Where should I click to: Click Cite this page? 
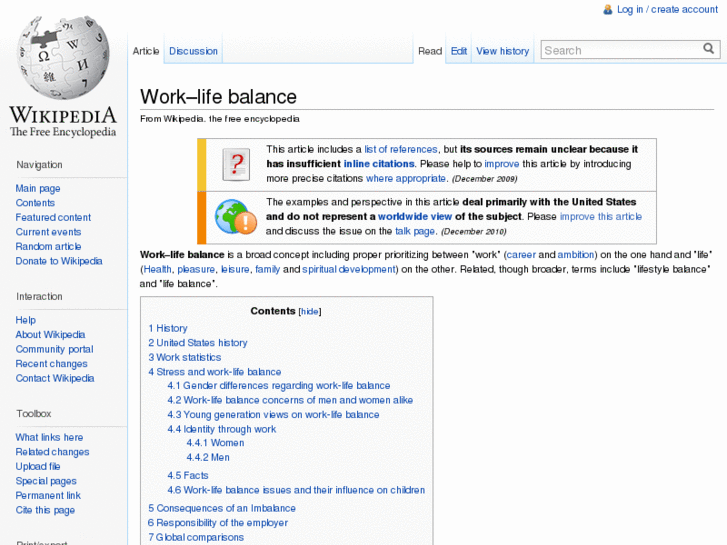[x=45, y=510]
